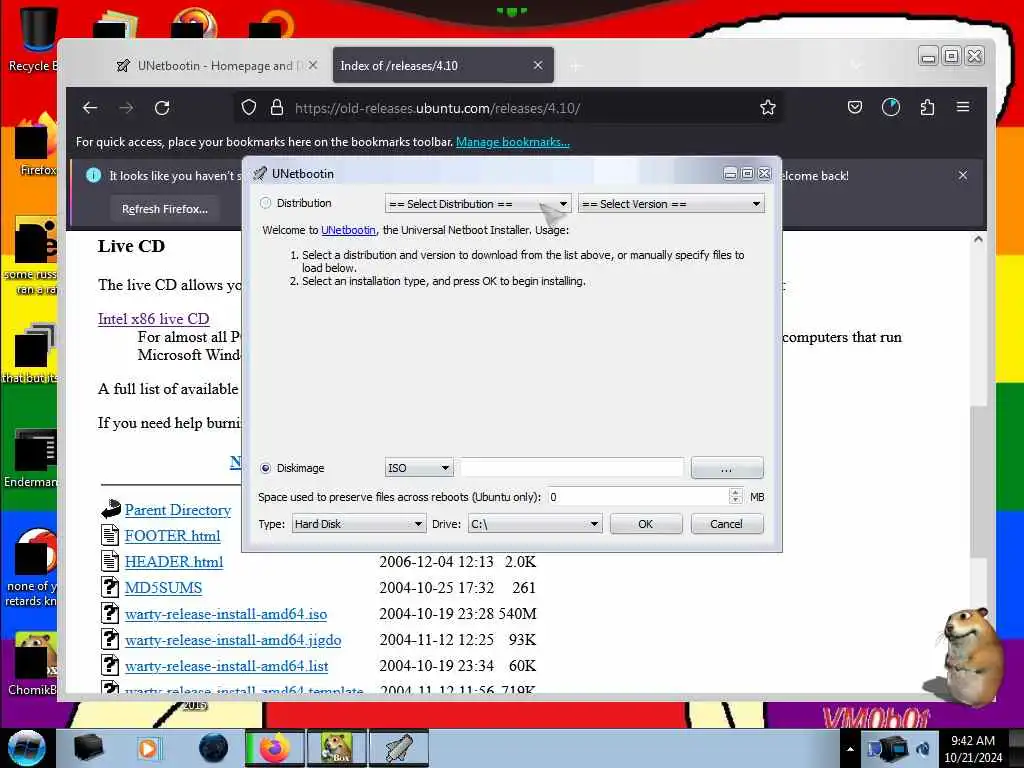The width and height of the screenshot is (1024, 768).
Task: Open the Select Version dropdown
Action: [x=671, y=204]
